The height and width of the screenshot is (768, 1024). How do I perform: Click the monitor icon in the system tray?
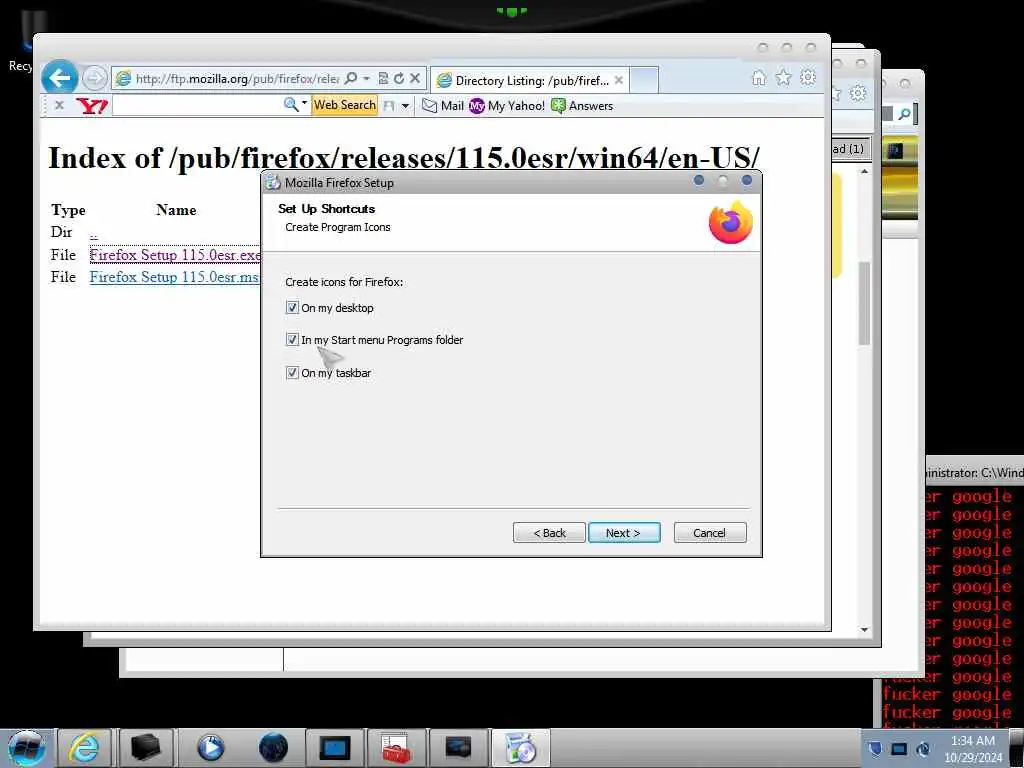click(899, 749)
